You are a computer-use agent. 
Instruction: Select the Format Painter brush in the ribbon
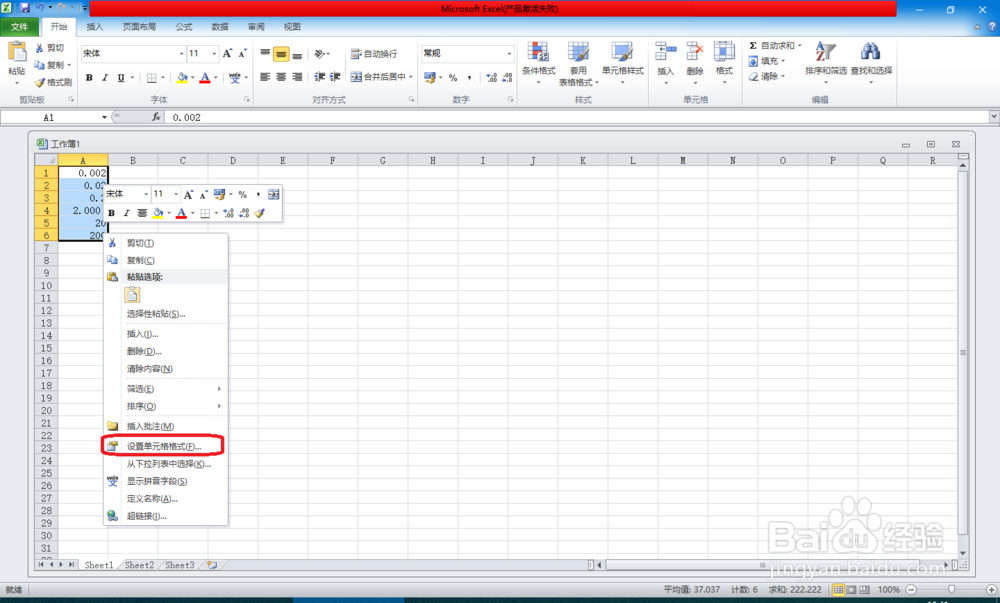(x=40, y=82)
